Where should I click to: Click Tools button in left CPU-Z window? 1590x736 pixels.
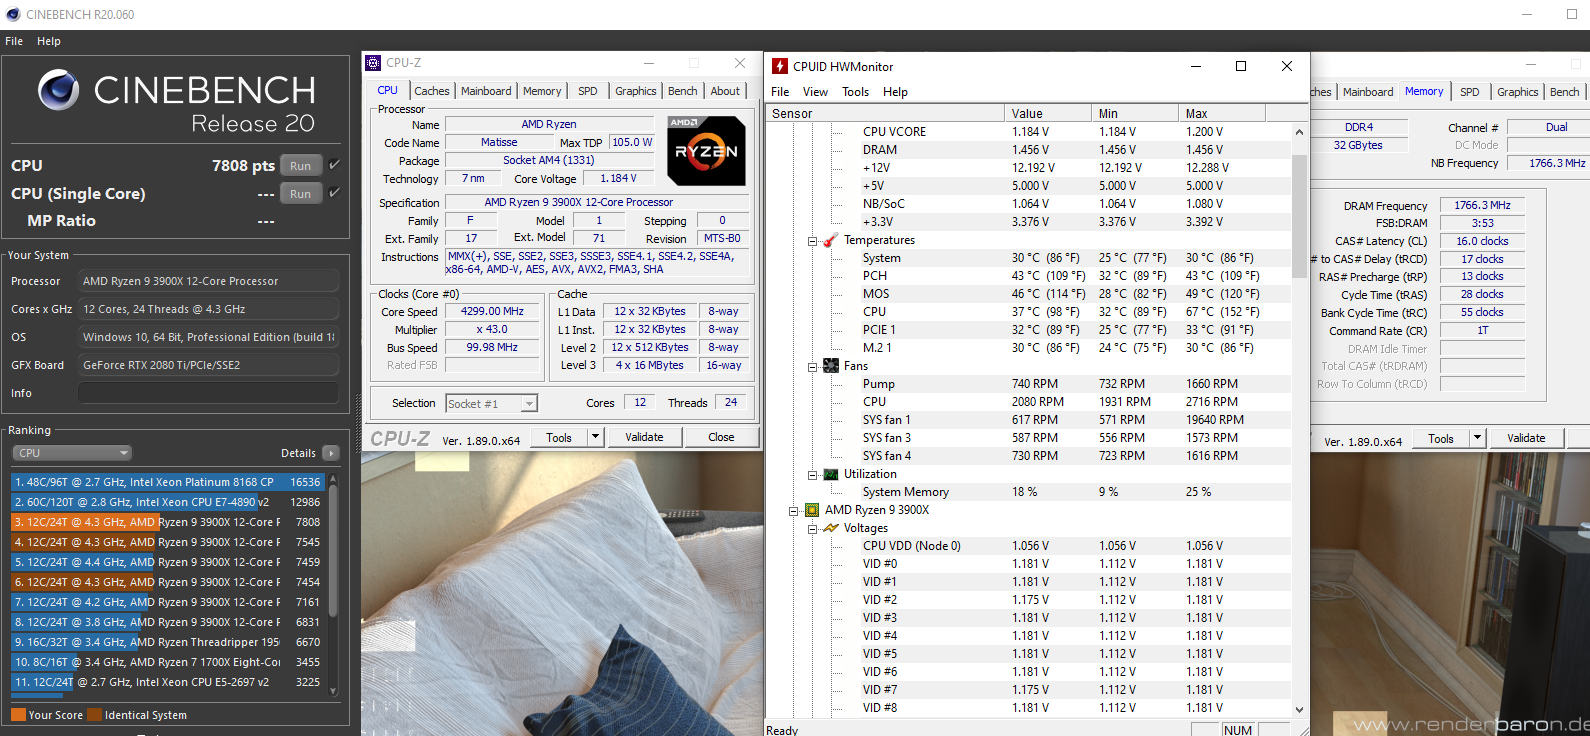(x=559, y=437)
